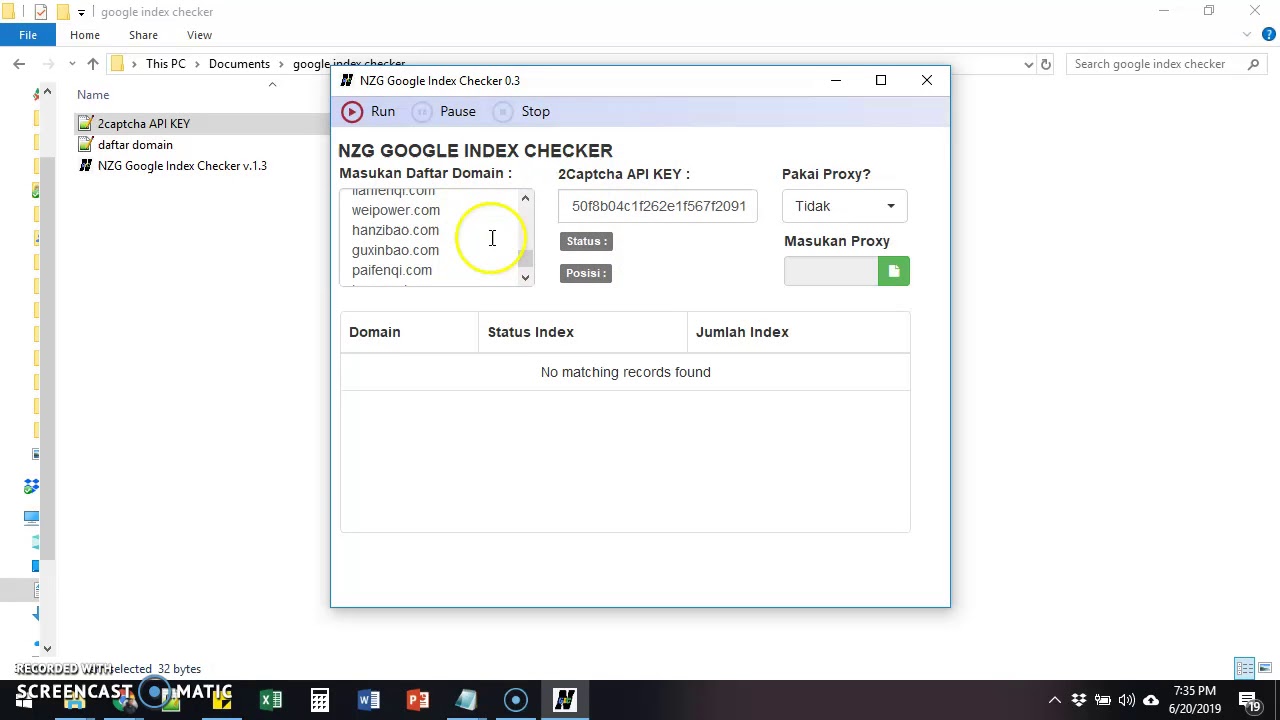Image resolution: width=1280 pixels, height=720 pixels.
Task: Open the Screencast recorder taskbar icon
Action: pyautogui.click(x=516, y=700)
